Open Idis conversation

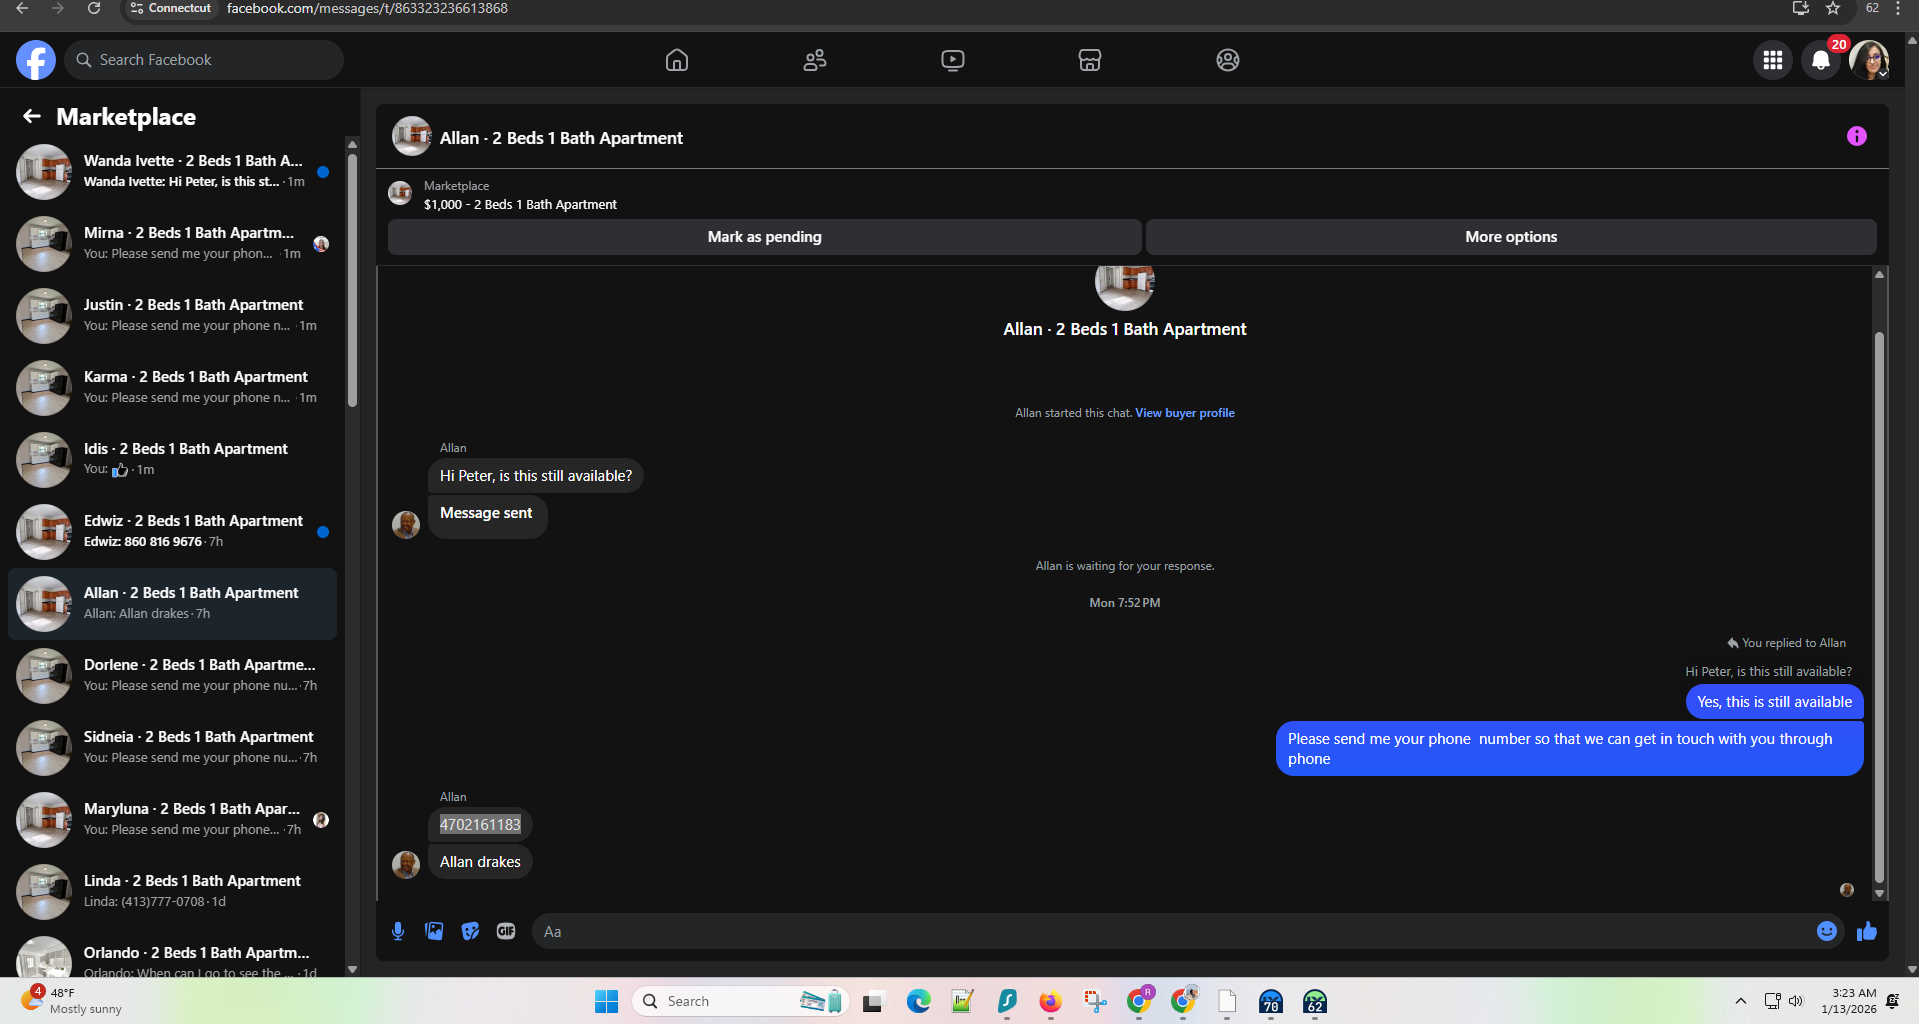coord(172,460)
